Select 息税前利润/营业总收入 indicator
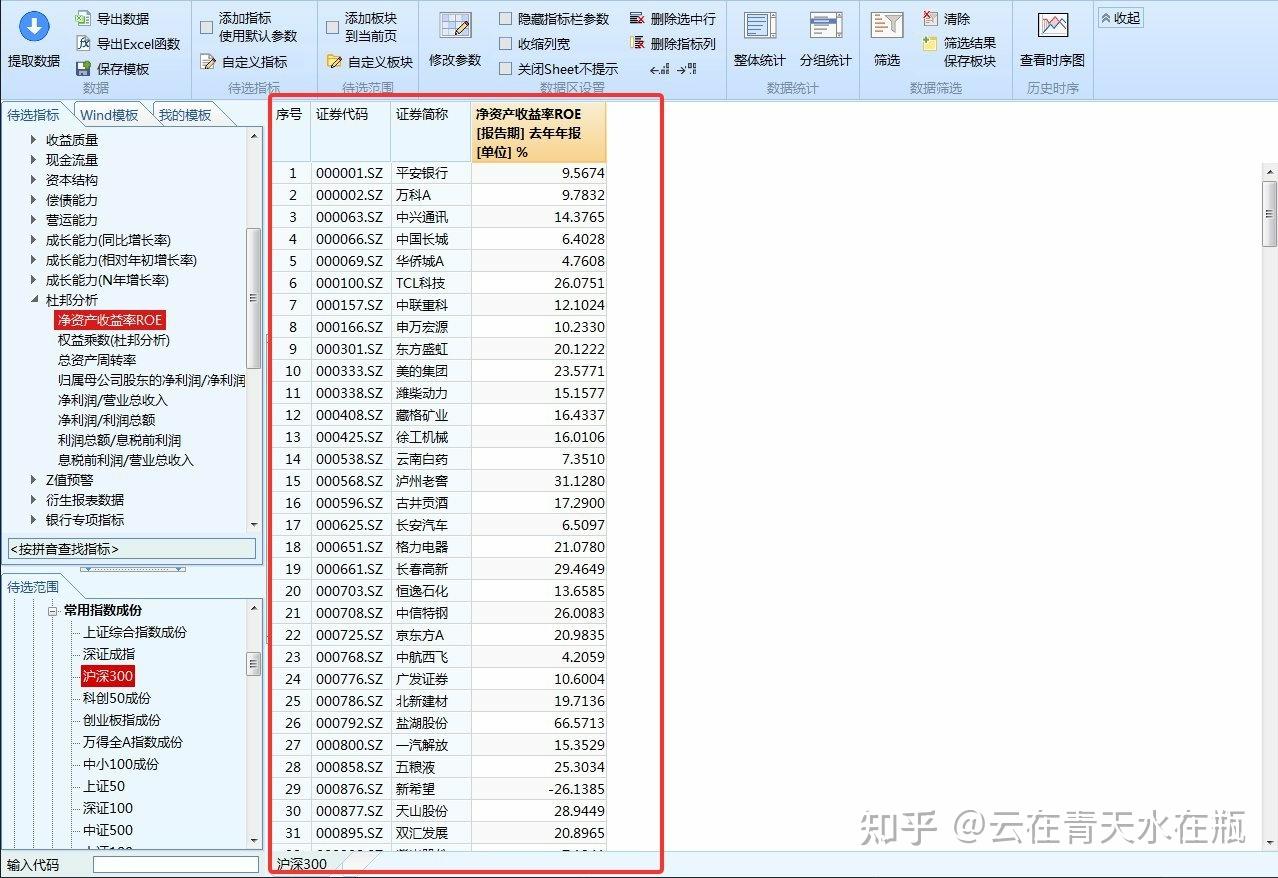This screenshot has width=1278, height=878. point(126,460)
